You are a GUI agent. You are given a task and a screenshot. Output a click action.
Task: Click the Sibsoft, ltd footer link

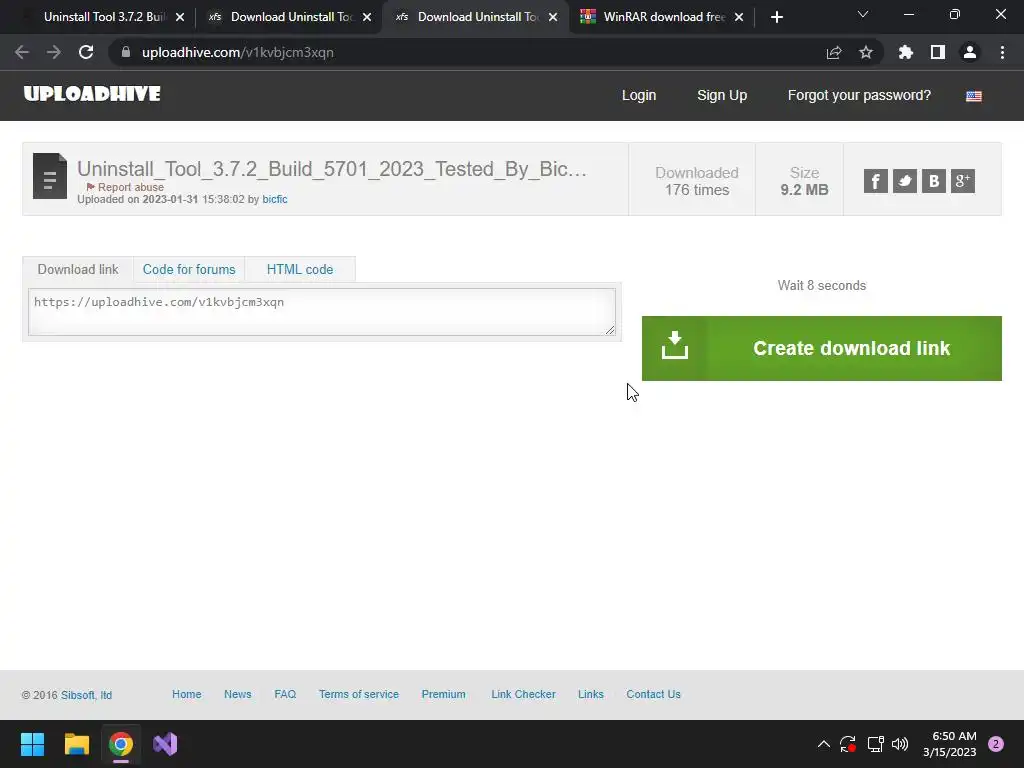coord(86,695)
